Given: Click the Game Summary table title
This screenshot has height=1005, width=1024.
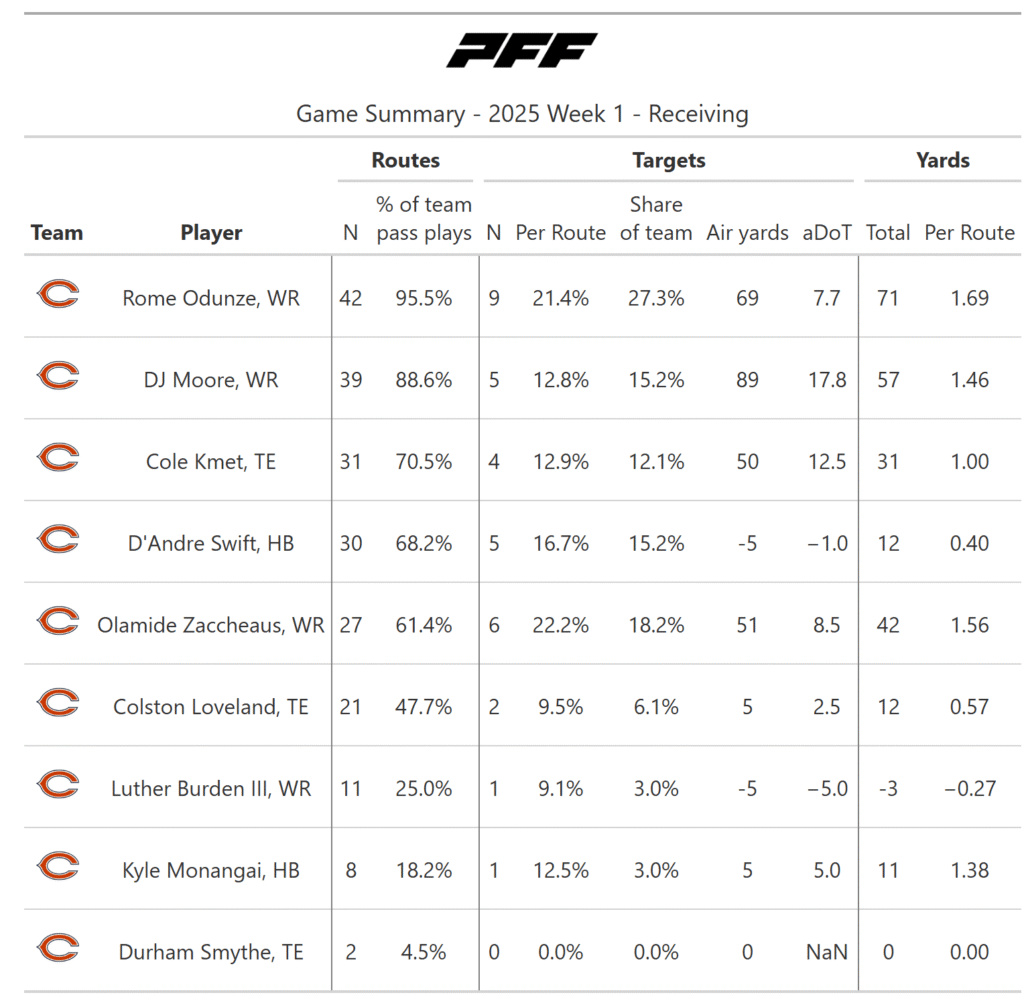Looking at the screenshot, I should [x=521, y=114].
